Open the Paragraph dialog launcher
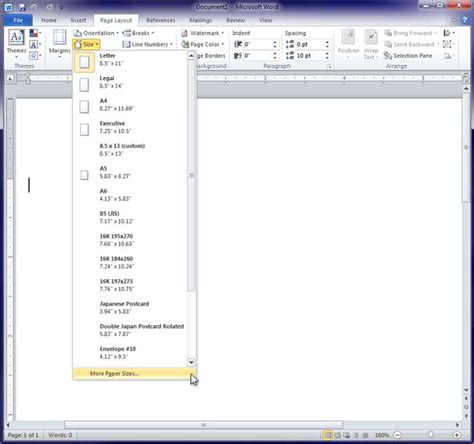474x444 pixels. tap(329, 66)
